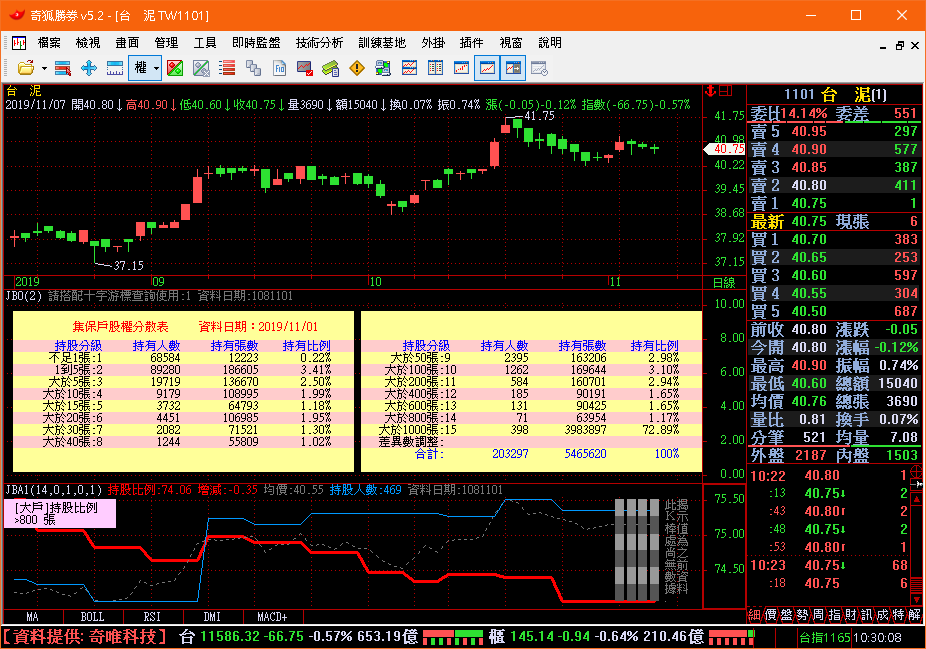
Task: Switch to the MACD+ indicator tab
Action: [272, 617]
